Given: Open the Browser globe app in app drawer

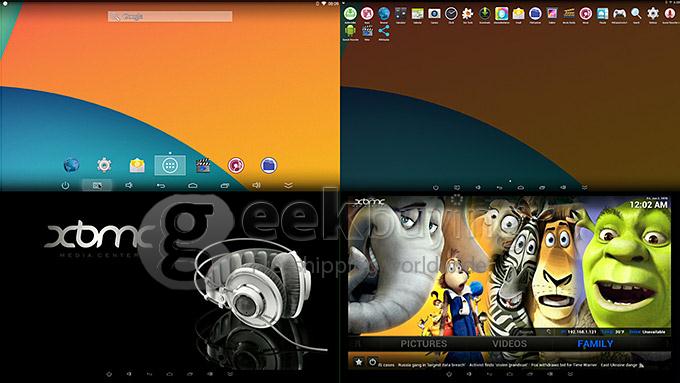Looking at the screenshot, I should (x=384, y=14).
